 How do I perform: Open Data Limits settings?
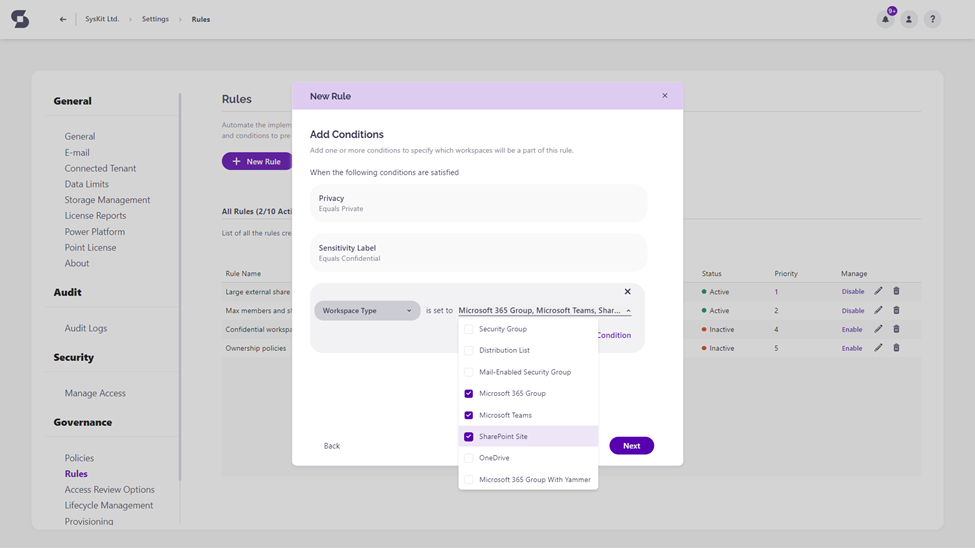click(86, 184)
